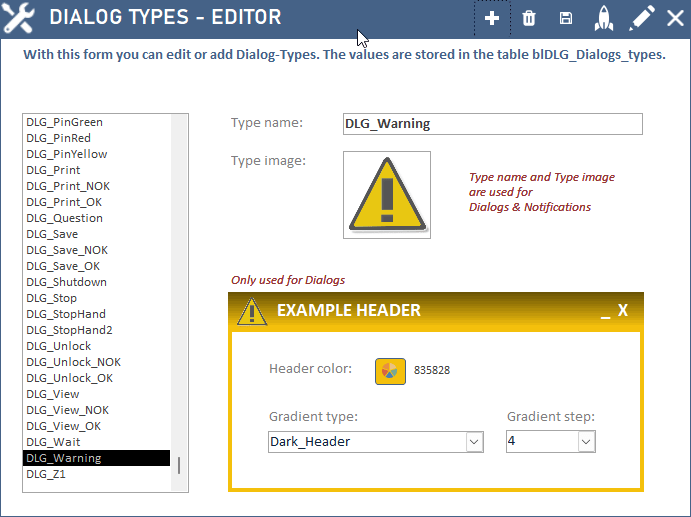This screenshot has width=691, height=517.
Task: Expand the Gradient step dropdown
Action: coord(586,441)
